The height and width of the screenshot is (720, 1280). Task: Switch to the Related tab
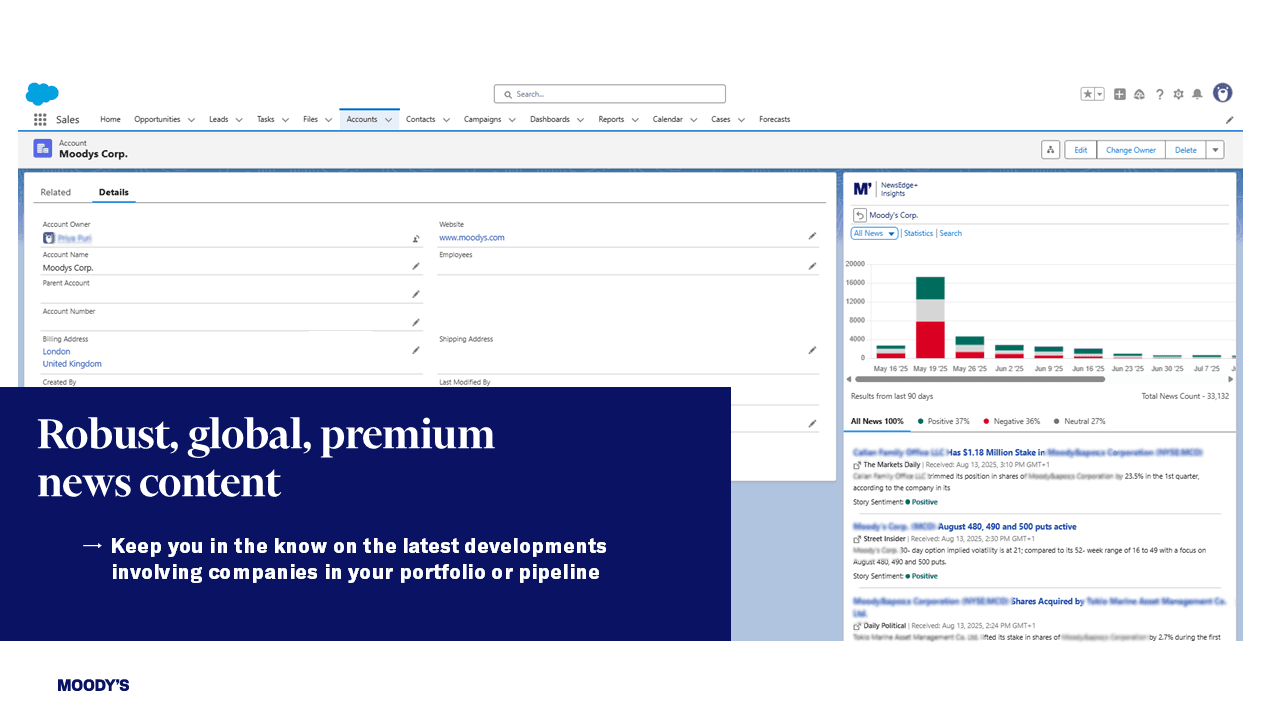click(x=56, y=192)
